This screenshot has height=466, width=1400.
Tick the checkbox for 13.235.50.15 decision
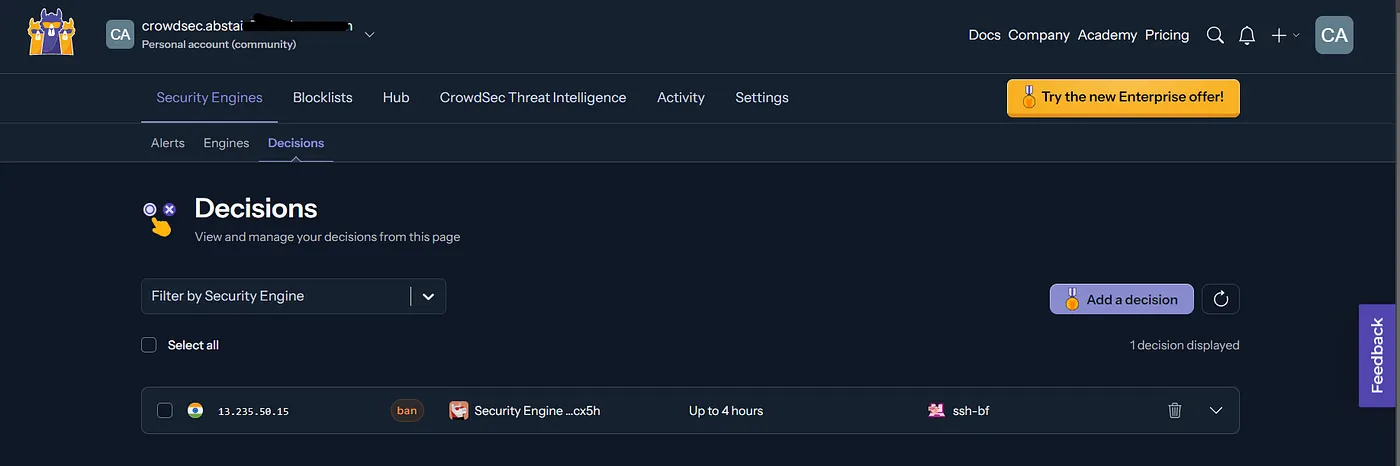165,410
